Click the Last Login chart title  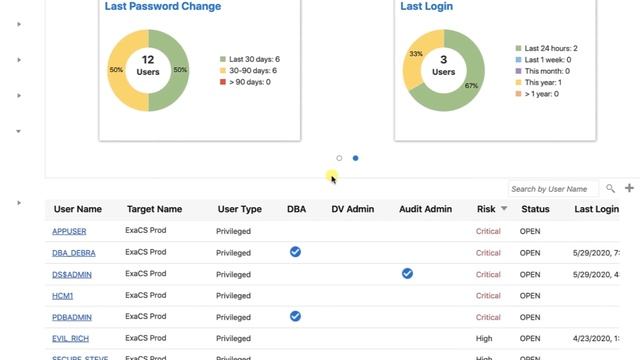coord(427,6)
